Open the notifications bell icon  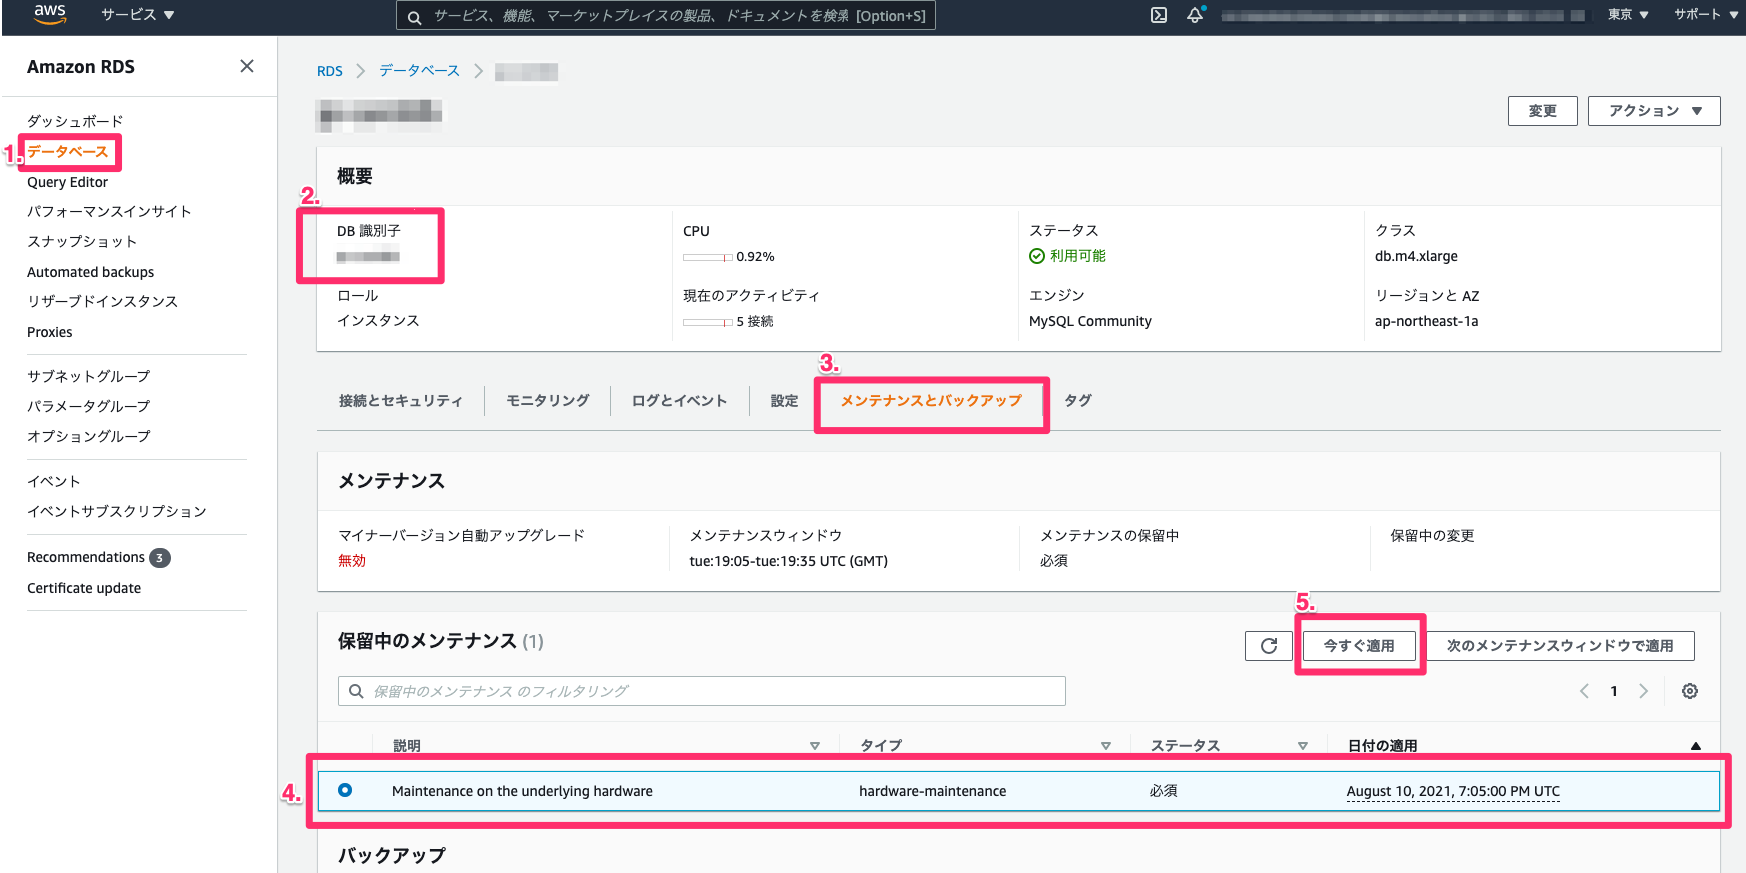point(1195,15)
